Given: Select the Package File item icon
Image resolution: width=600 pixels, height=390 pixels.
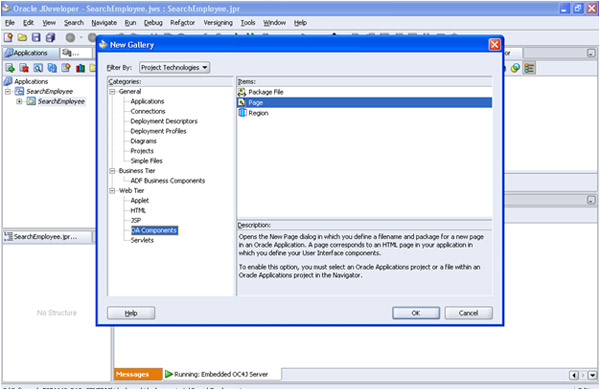Looking at the screenshot, I should click(242, 92).
